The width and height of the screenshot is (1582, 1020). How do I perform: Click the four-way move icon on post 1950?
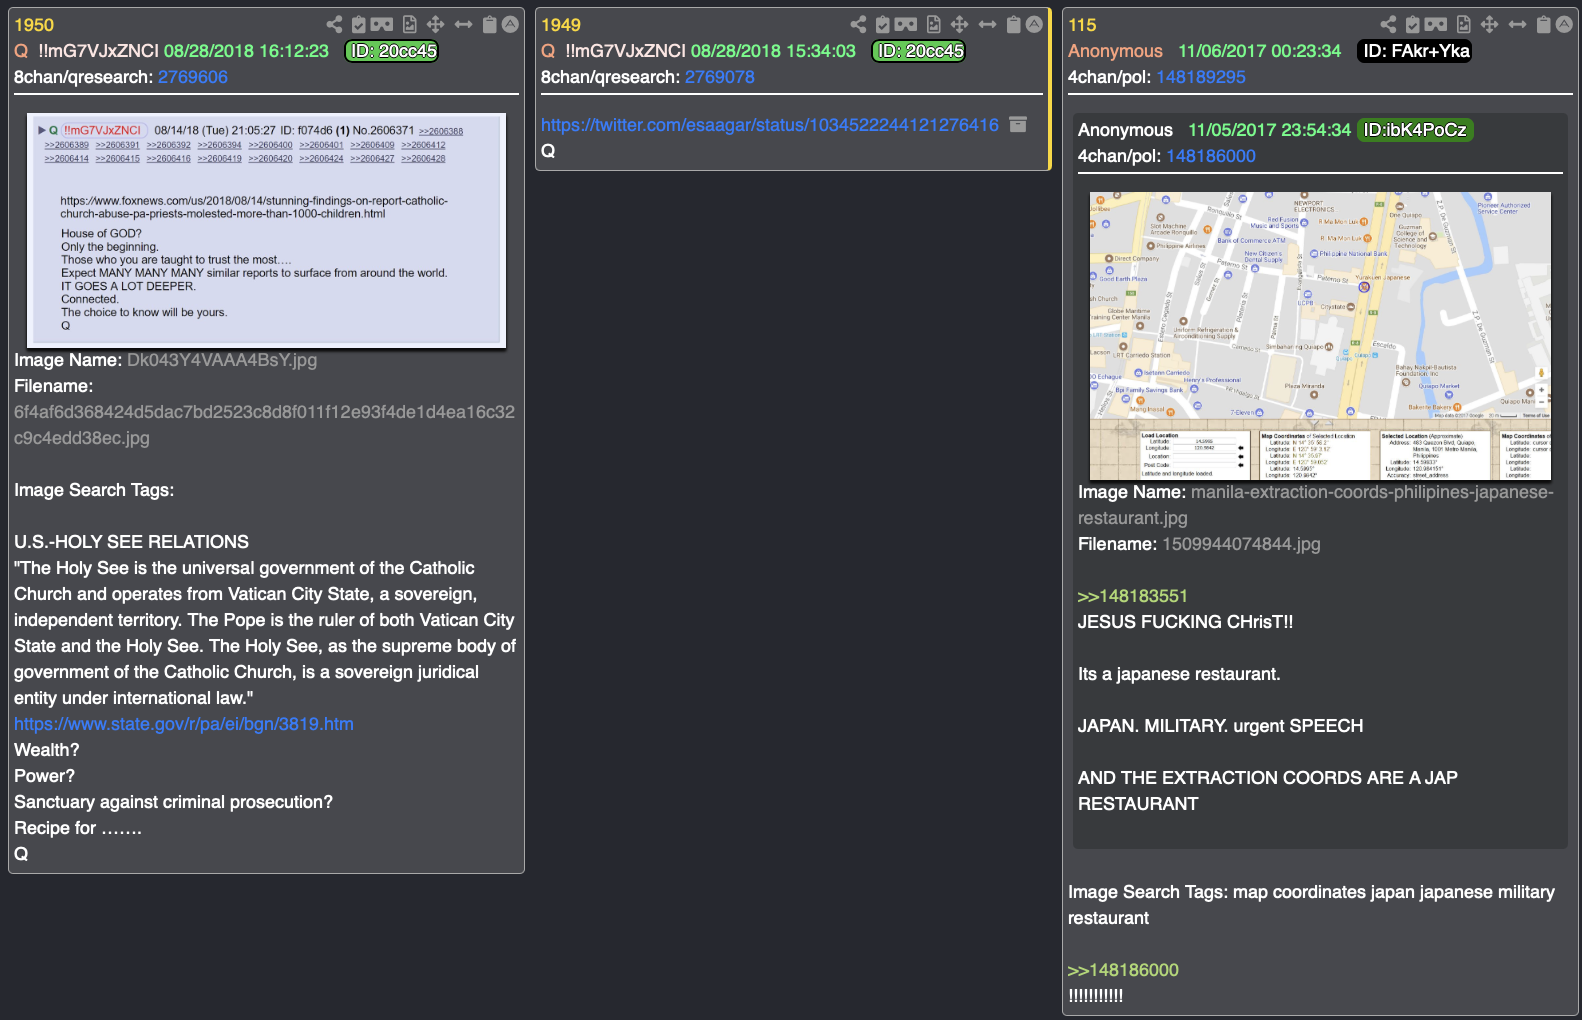tap(435, 24)
